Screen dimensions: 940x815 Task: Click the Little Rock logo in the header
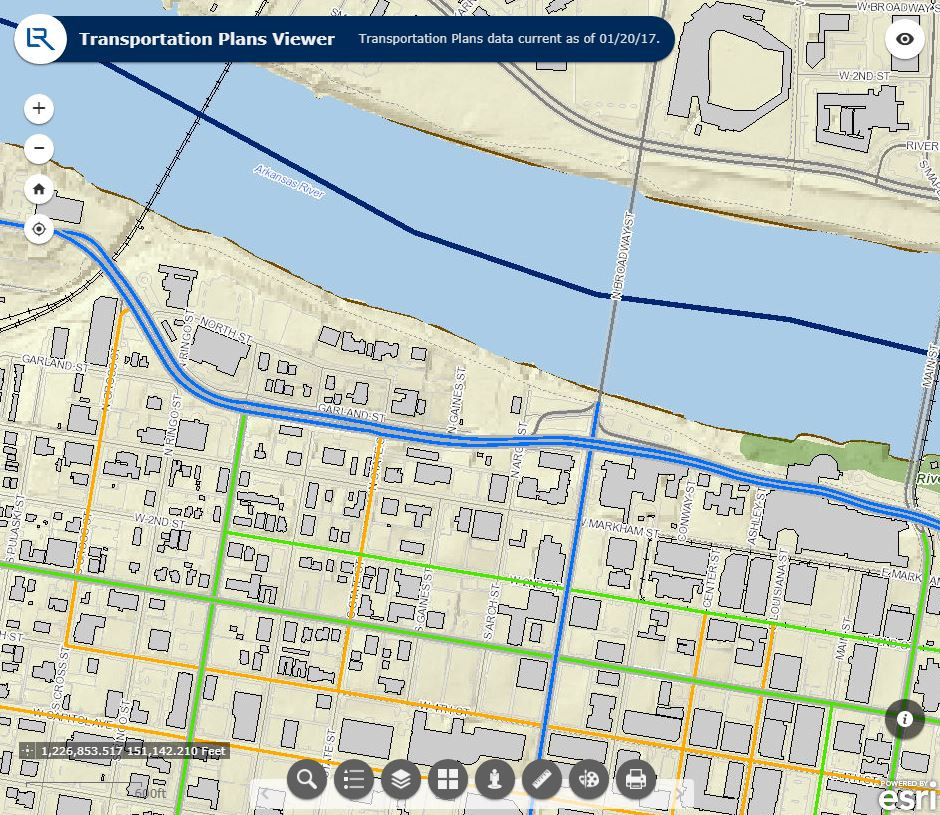[x=40, y=40]
